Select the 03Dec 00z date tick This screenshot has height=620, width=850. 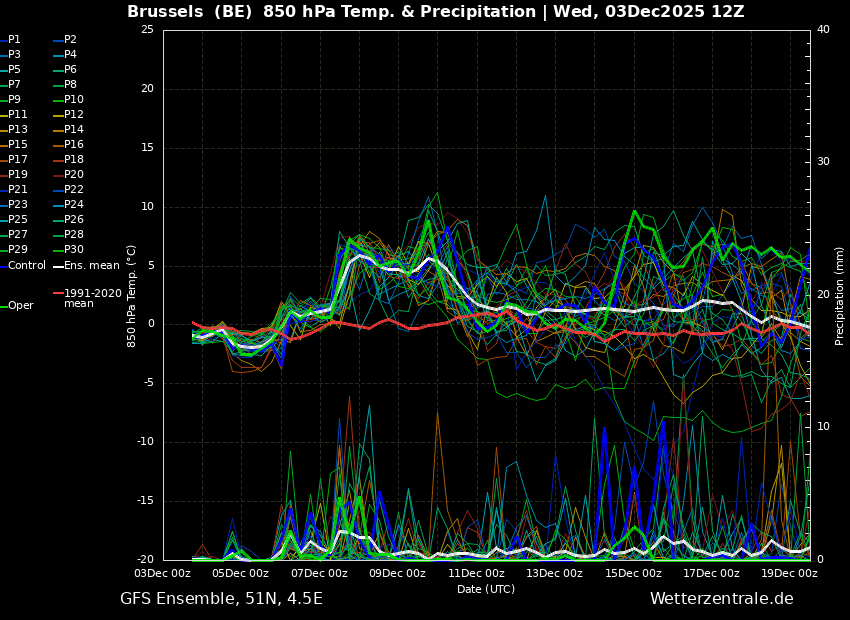163,574
